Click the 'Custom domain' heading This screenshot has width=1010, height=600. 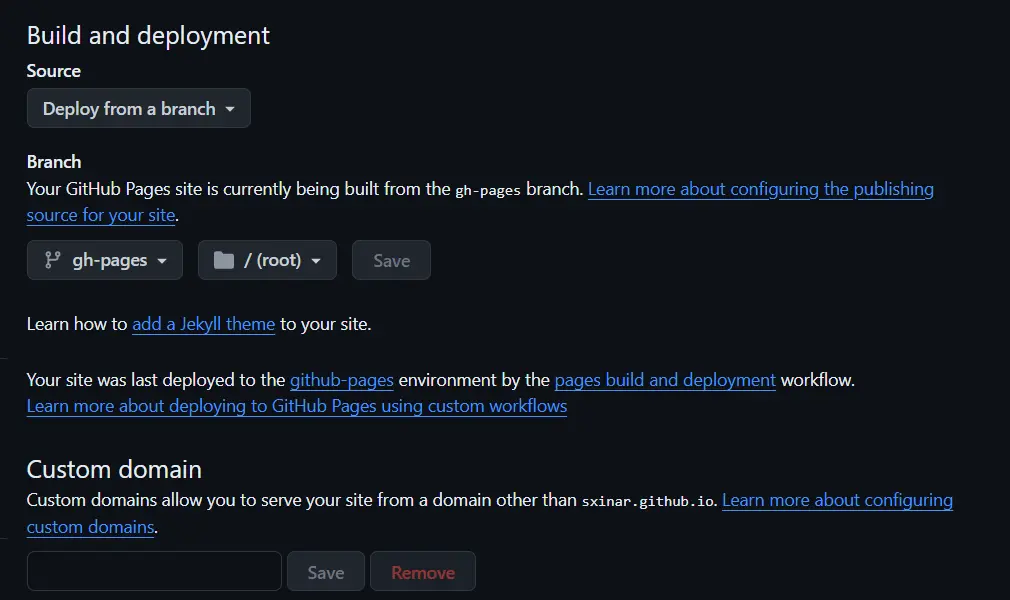click(114, 469)
